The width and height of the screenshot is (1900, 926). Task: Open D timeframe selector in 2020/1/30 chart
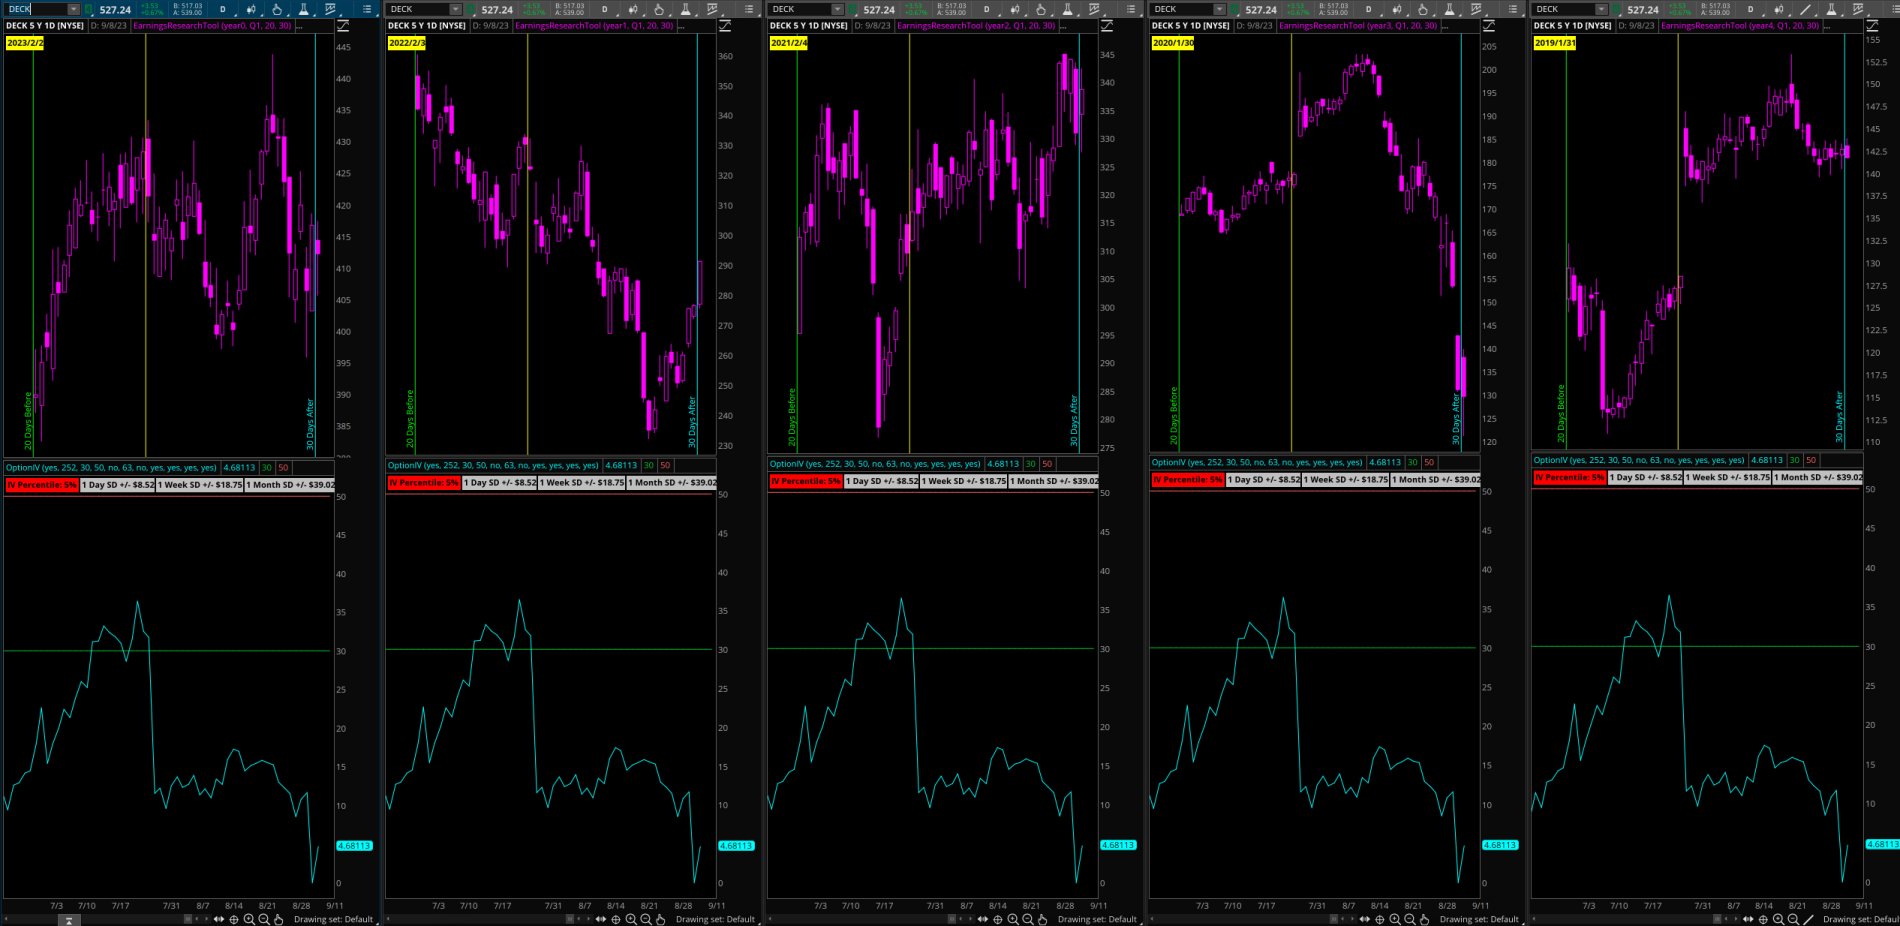pyautogui.click(x=1369, y=9)
